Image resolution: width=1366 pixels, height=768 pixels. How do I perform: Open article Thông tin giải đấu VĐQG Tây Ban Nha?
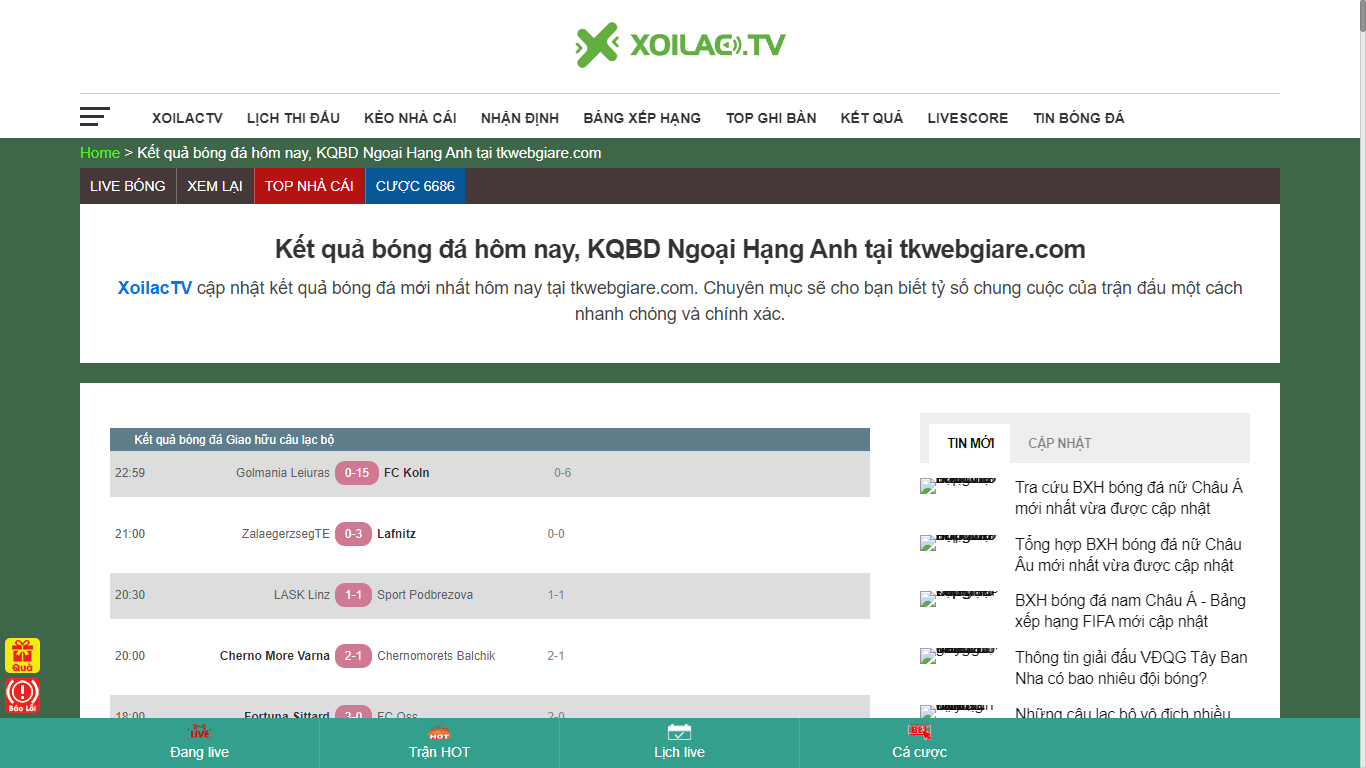pyautogui.click(x=1131, y=668)
